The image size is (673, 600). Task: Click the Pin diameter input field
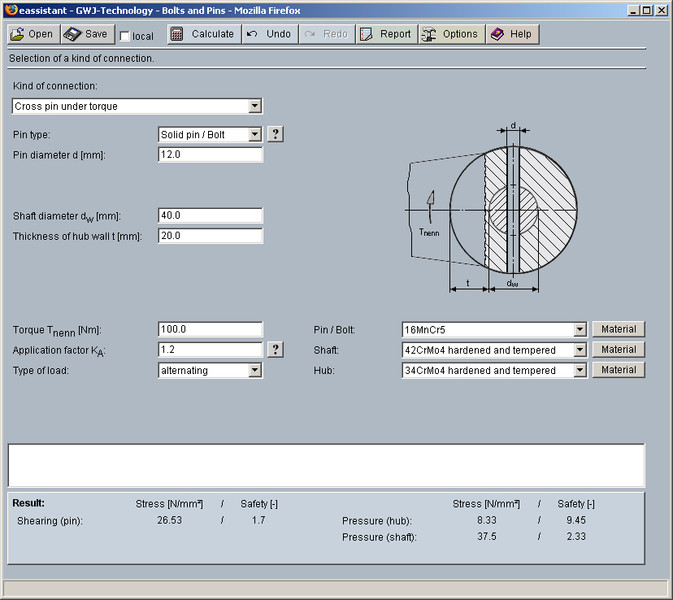point(210,155)
